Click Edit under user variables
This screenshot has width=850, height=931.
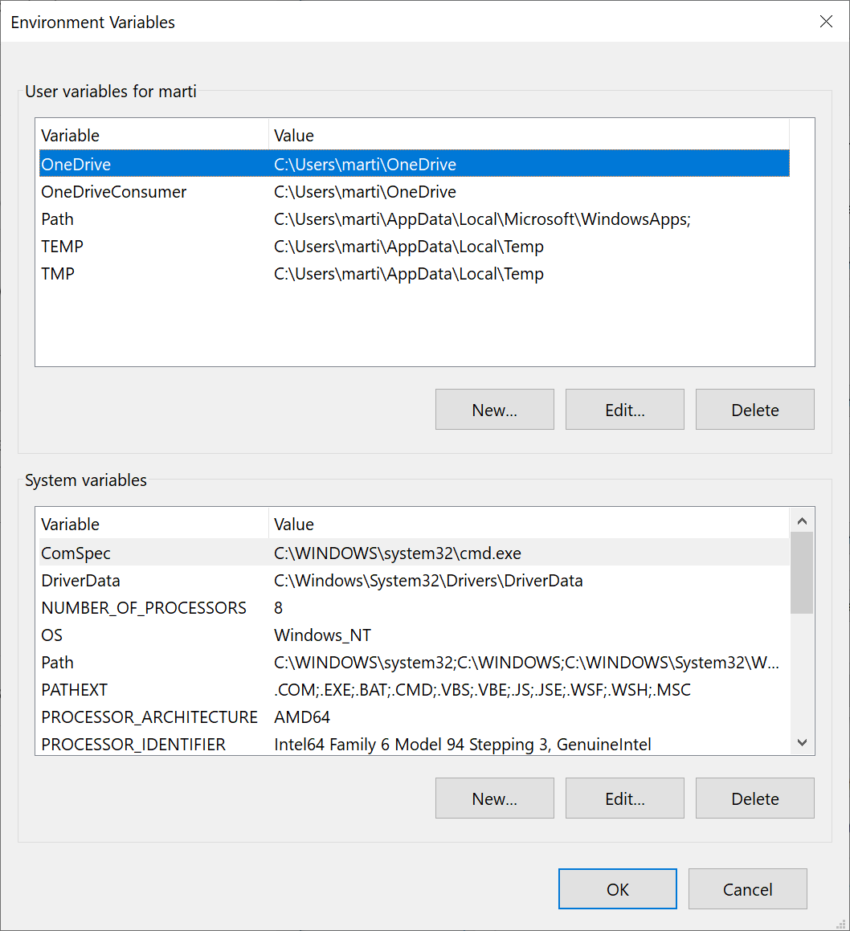[624, 409]
